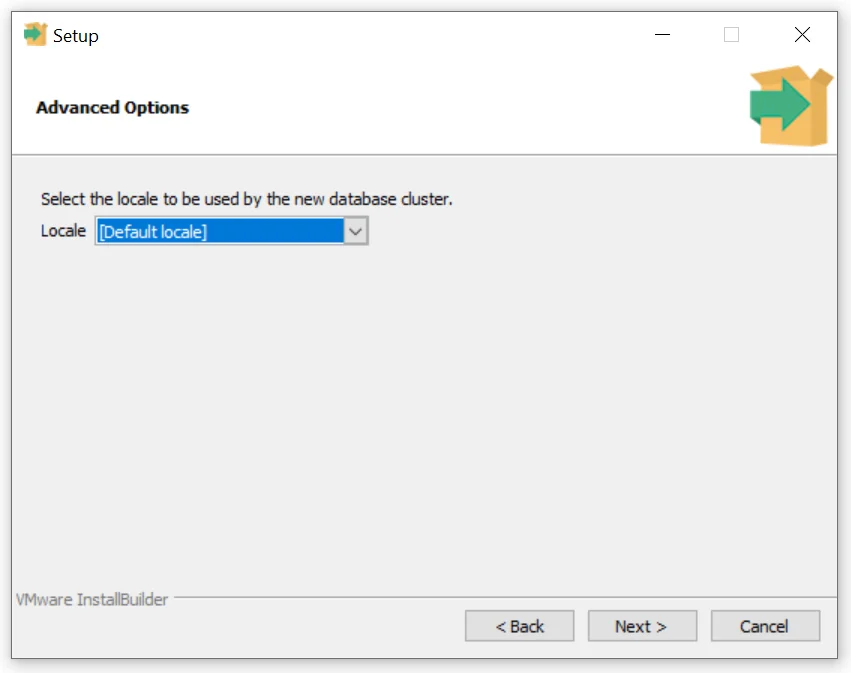Click the 'Select the locale' instruction text

click(x=246, y=199)
